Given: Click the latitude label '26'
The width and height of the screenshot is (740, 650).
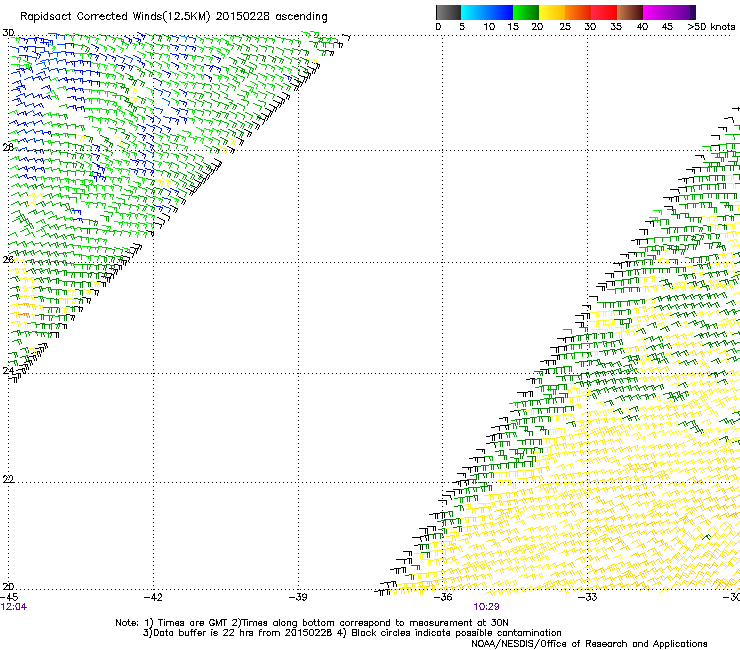Looking at the screenshot, I should point(8,259).
